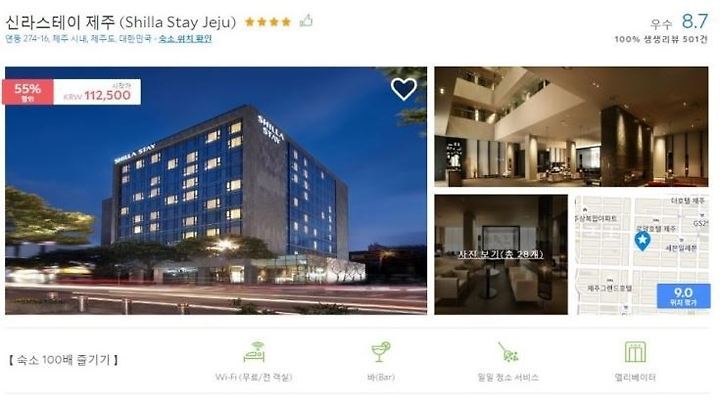Click the elevator amenity icon
The height and width of the screenshot is (404, 720).
coord(635,352)
